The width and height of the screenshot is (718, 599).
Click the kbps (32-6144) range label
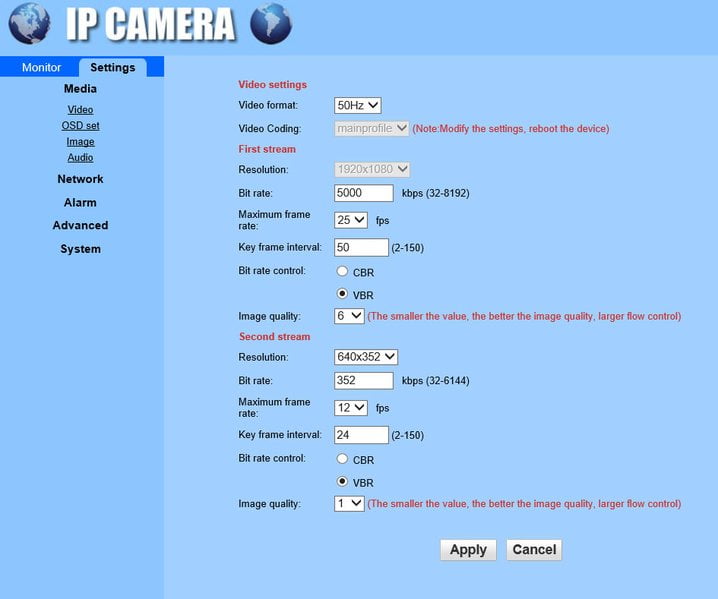coord(435,381)
